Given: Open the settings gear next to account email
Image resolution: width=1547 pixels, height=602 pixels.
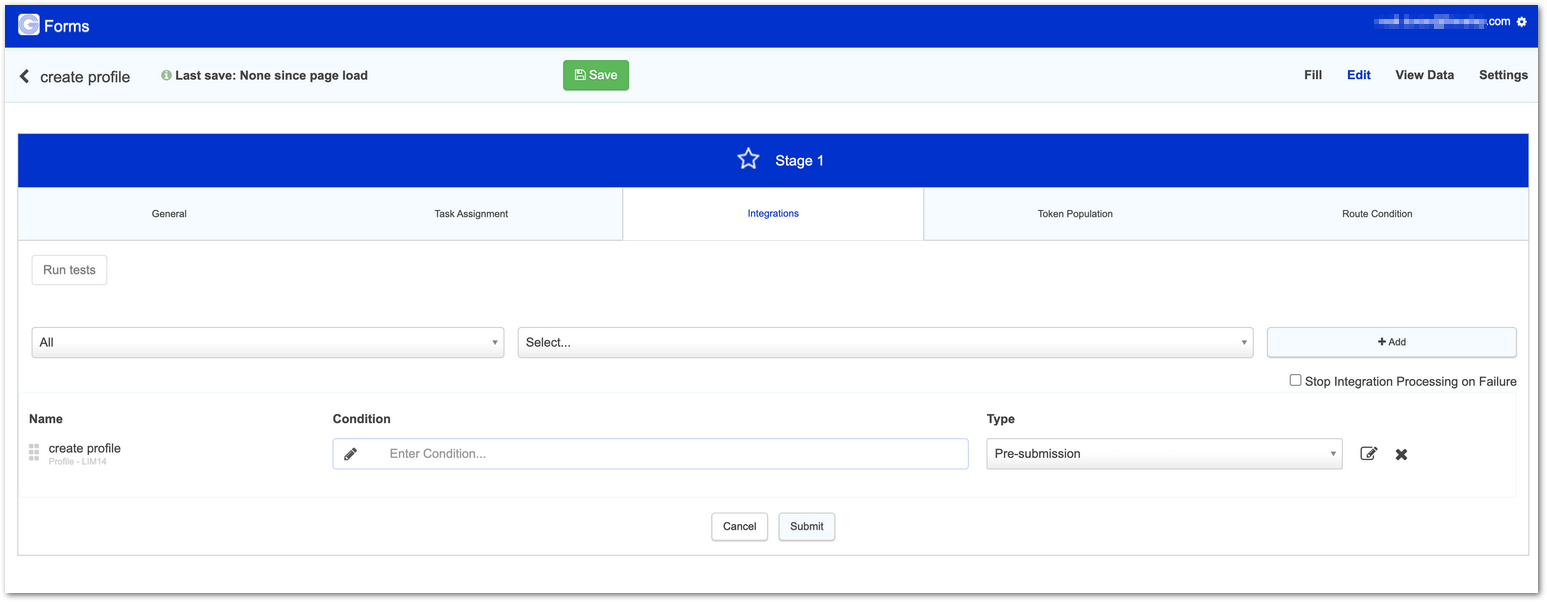Looking at the screenshot, I should point(1522,21).
